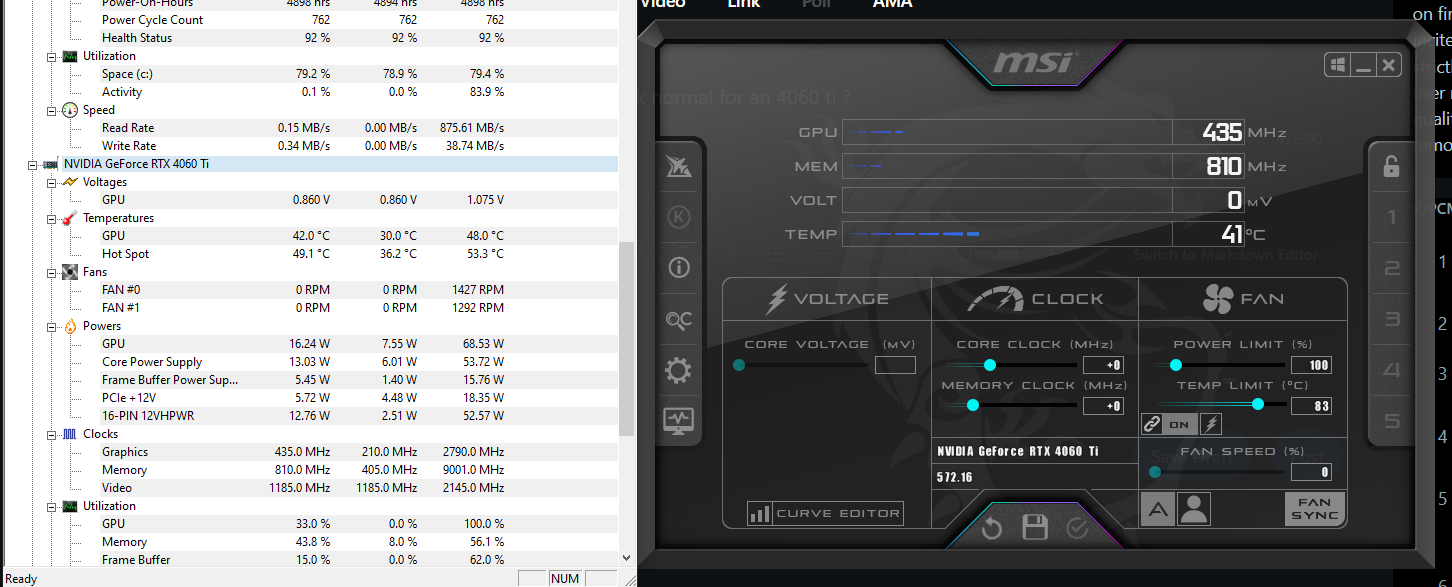The width and height of the screenshot is (1452, 587).
Task: Click the chain link icon for power and temp limits
Action: point(1152,424)
